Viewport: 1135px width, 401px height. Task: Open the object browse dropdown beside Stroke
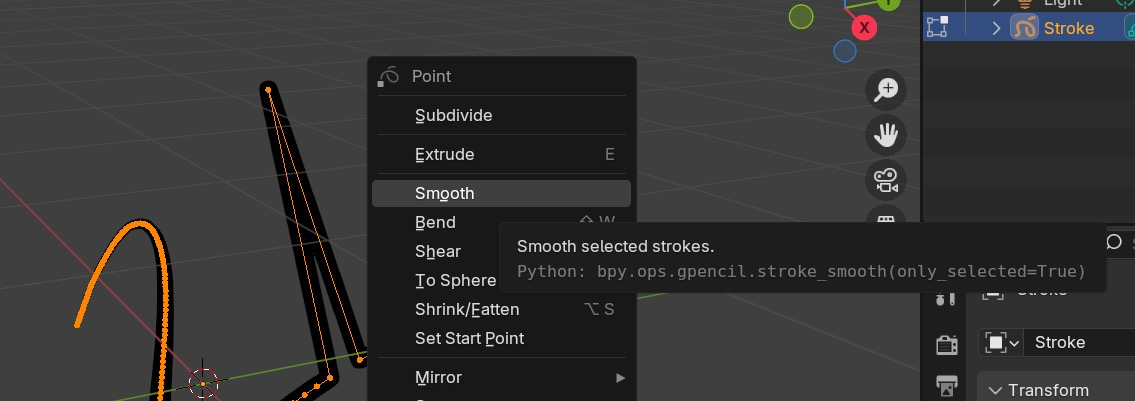[x=1001, y=343]
